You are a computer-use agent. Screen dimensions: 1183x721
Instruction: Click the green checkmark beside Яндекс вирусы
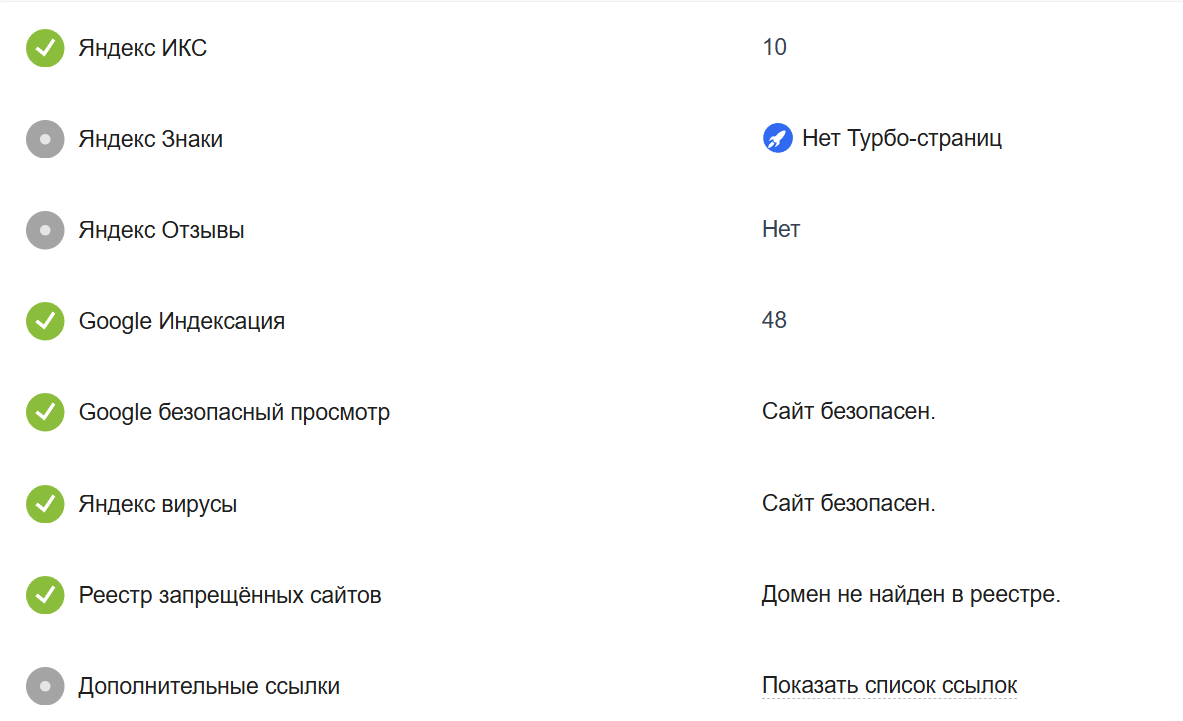[45, 504]
